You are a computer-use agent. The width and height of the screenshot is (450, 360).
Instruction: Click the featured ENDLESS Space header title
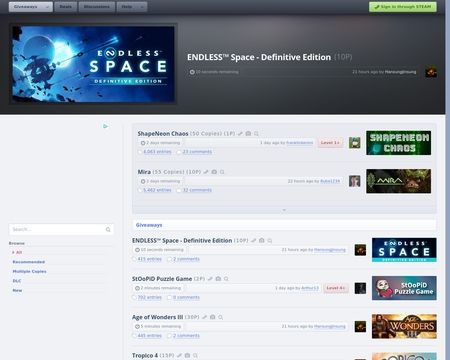point(259,57)
